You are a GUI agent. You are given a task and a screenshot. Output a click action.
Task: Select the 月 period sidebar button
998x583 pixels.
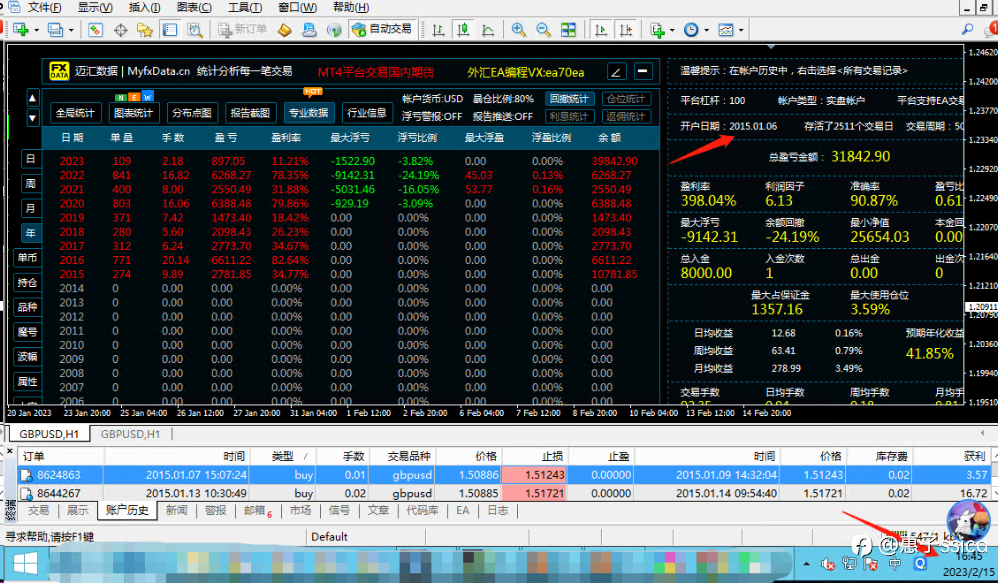(x=30, y=208)
